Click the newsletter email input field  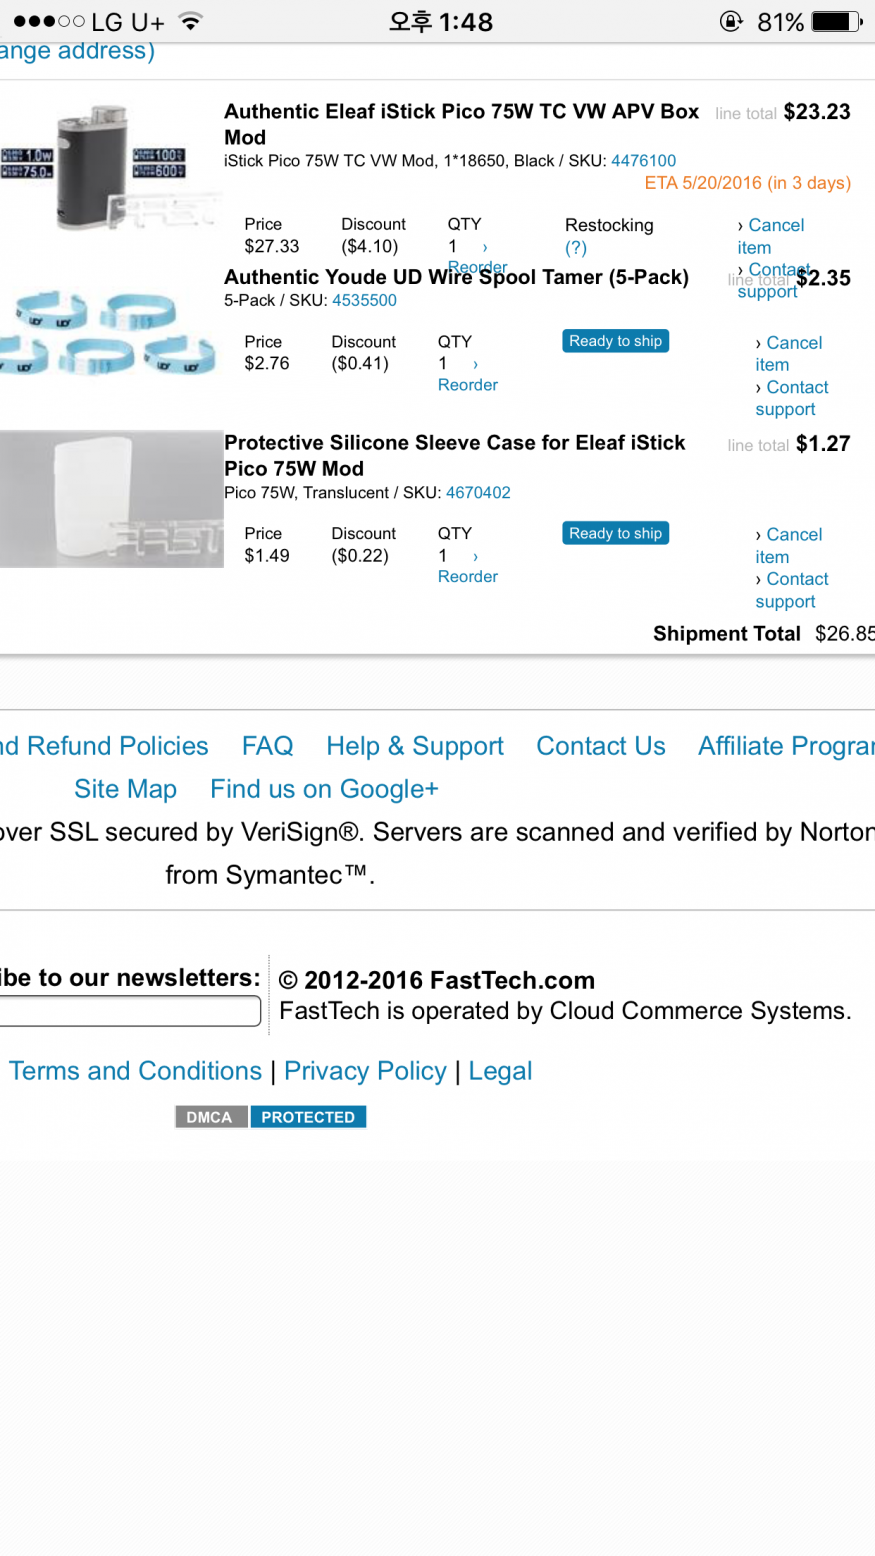click(x=130, y=1011)
